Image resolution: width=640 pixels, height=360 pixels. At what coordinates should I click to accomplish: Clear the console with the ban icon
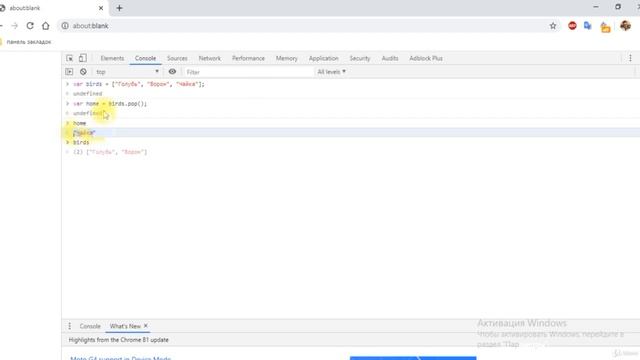click(83, 72)
